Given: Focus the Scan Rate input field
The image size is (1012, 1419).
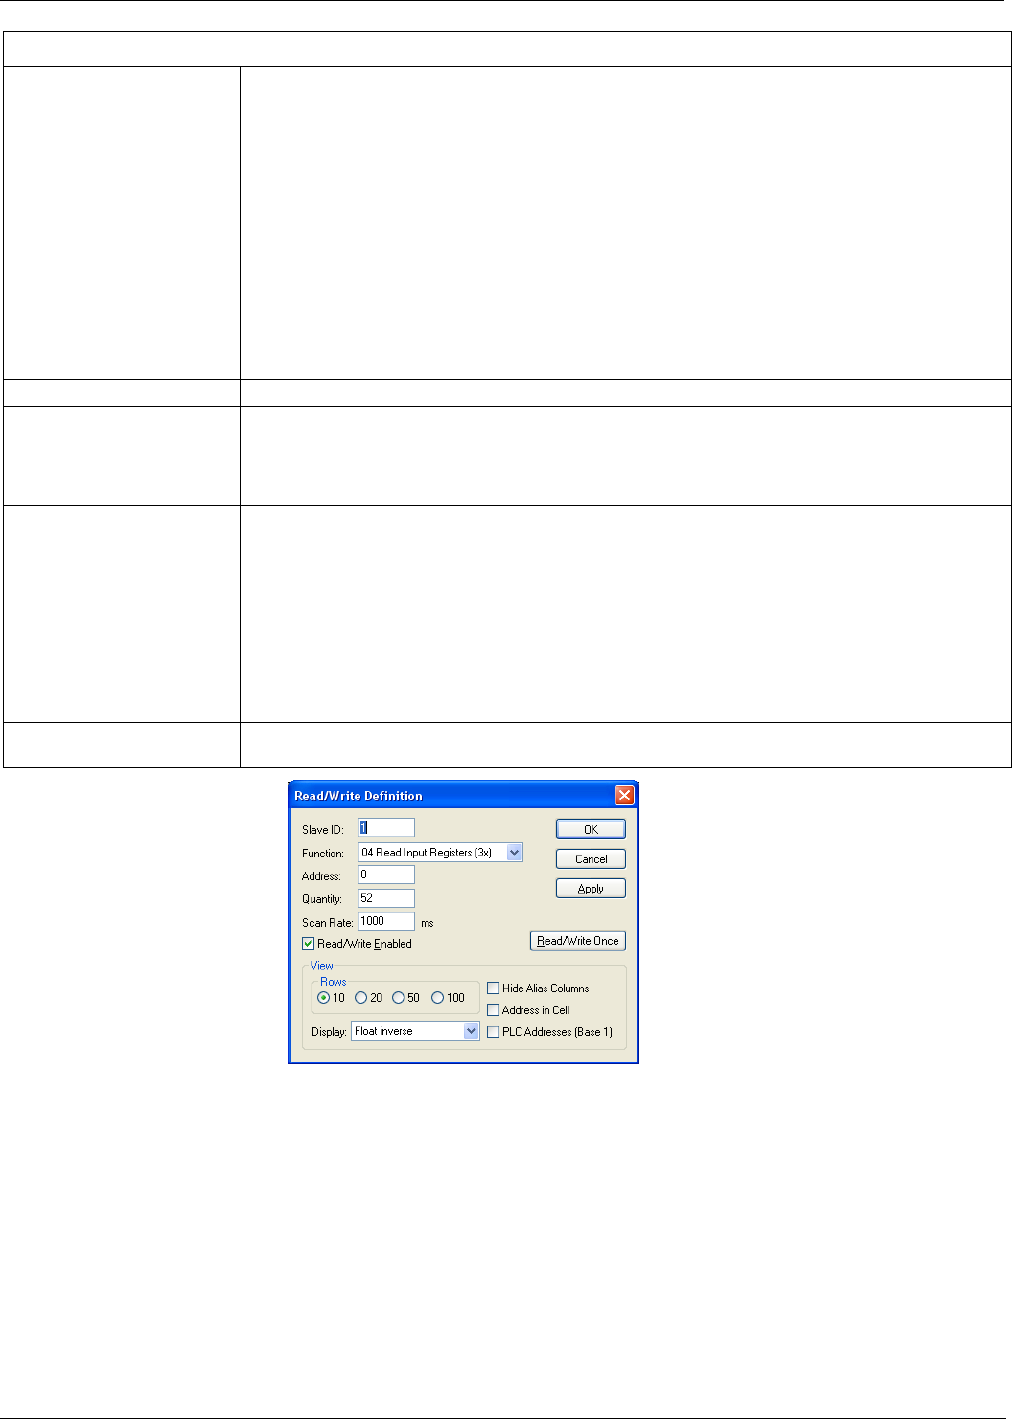Looking at the screenshot, I should click(x=386, y=921).
